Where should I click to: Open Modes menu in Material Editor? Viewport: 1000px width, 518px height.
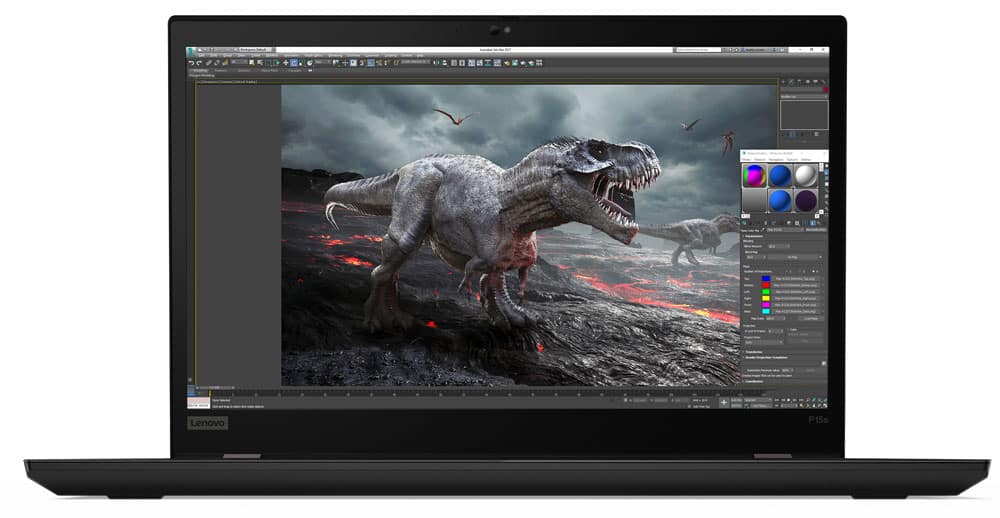point(746,159)
